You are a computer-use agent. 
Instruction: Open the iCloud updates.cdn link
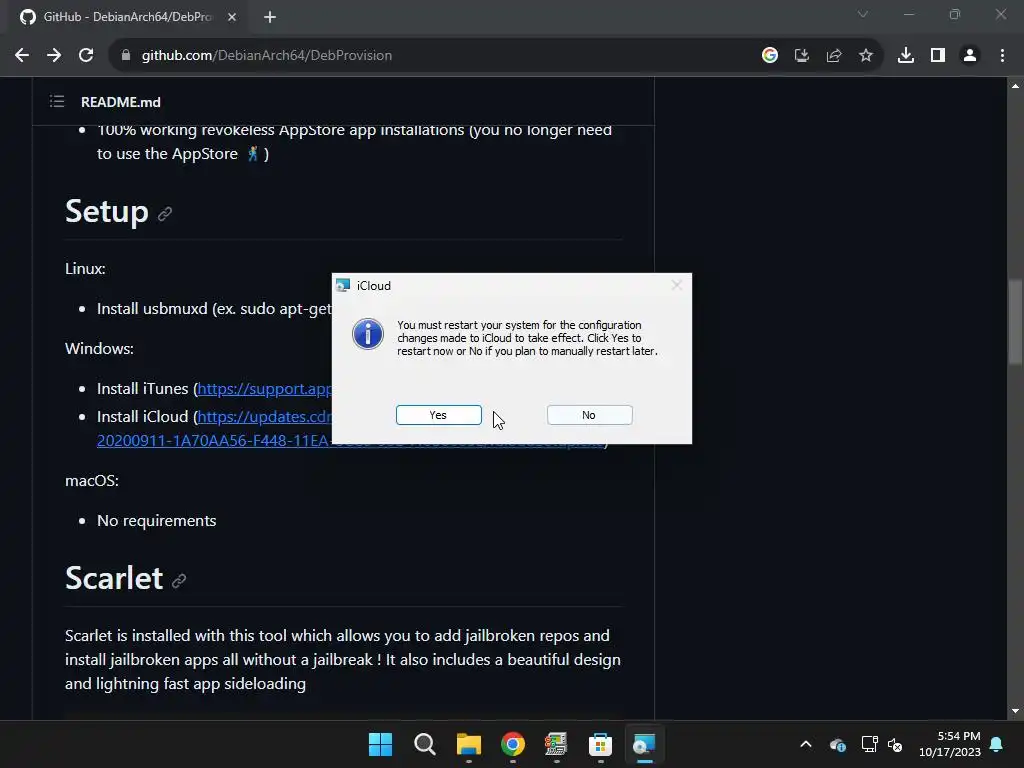click(264, 417)
